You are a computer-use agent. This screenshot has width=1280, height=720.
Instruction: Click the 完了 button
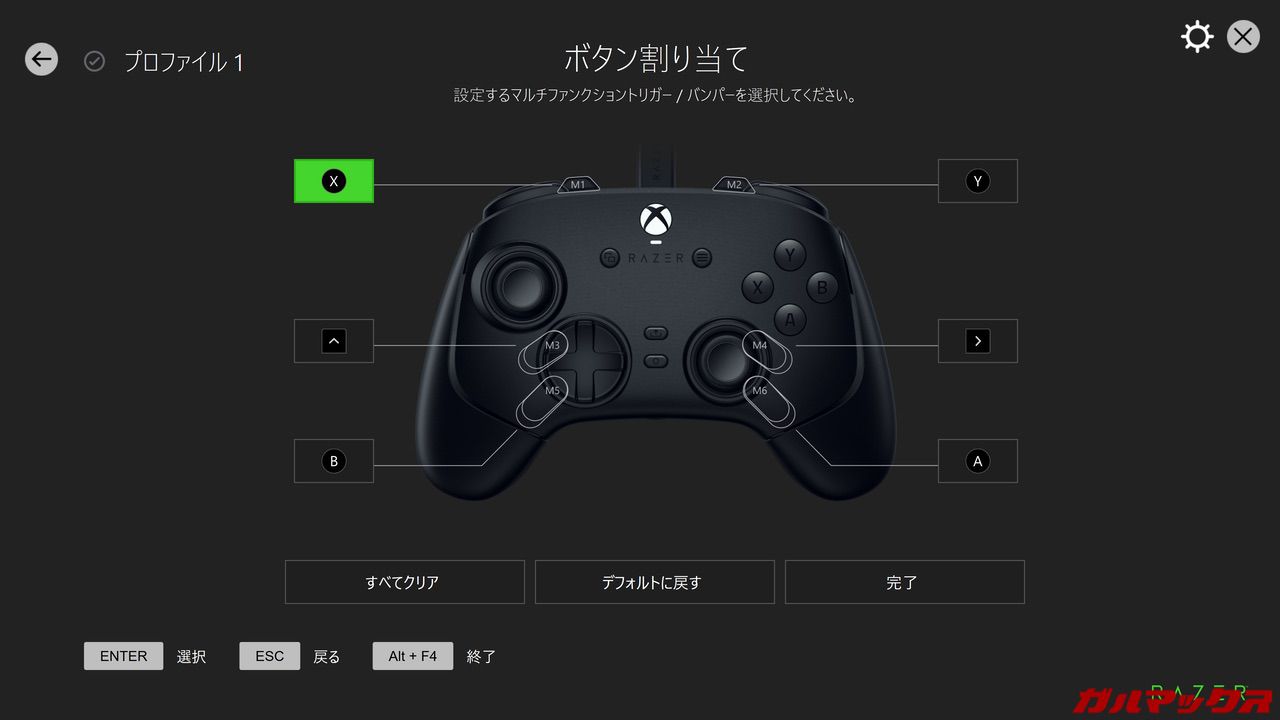pyautogui.click(x=905, y=582)
